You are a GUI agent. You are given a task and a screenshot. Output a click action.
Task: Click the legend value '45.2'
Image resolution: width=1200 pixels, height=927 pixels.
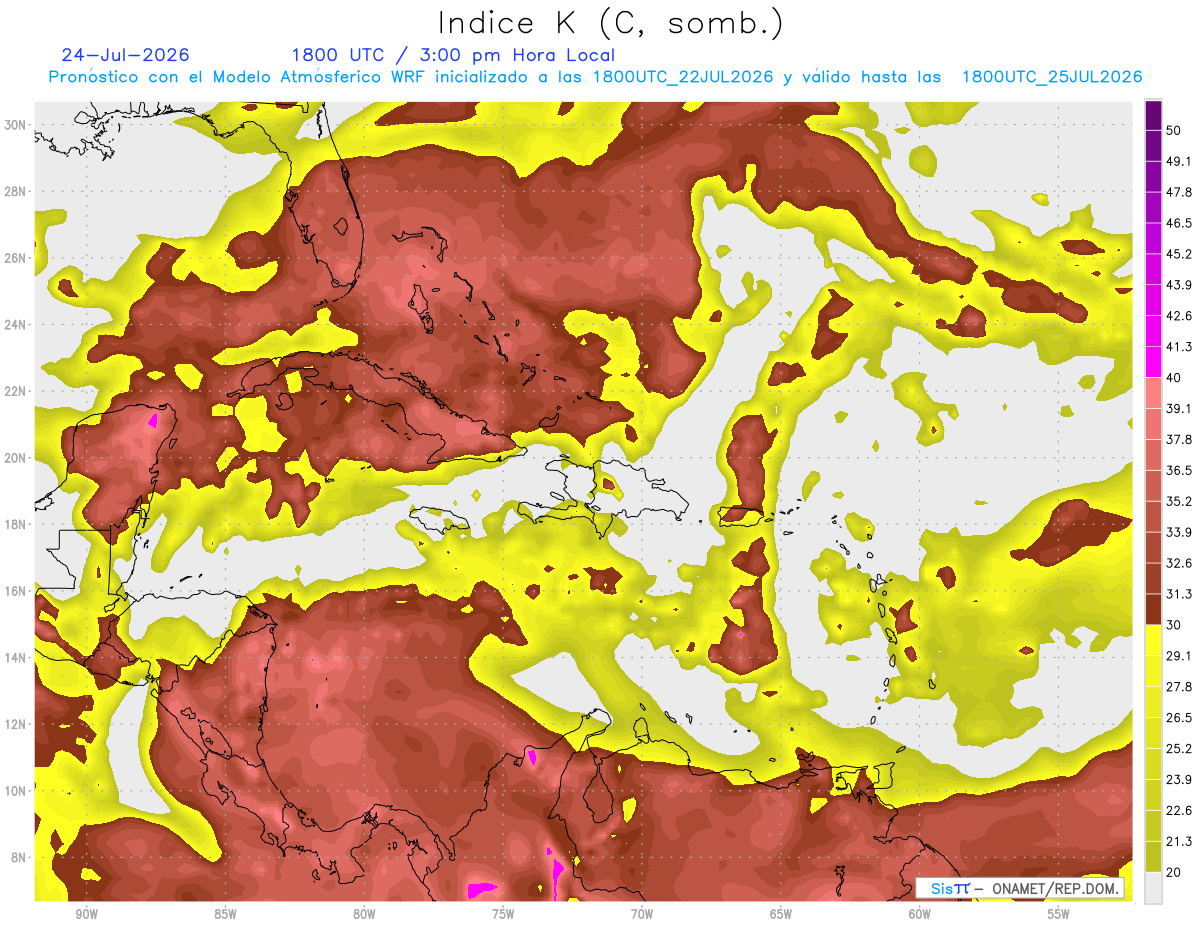[1179, 254]
